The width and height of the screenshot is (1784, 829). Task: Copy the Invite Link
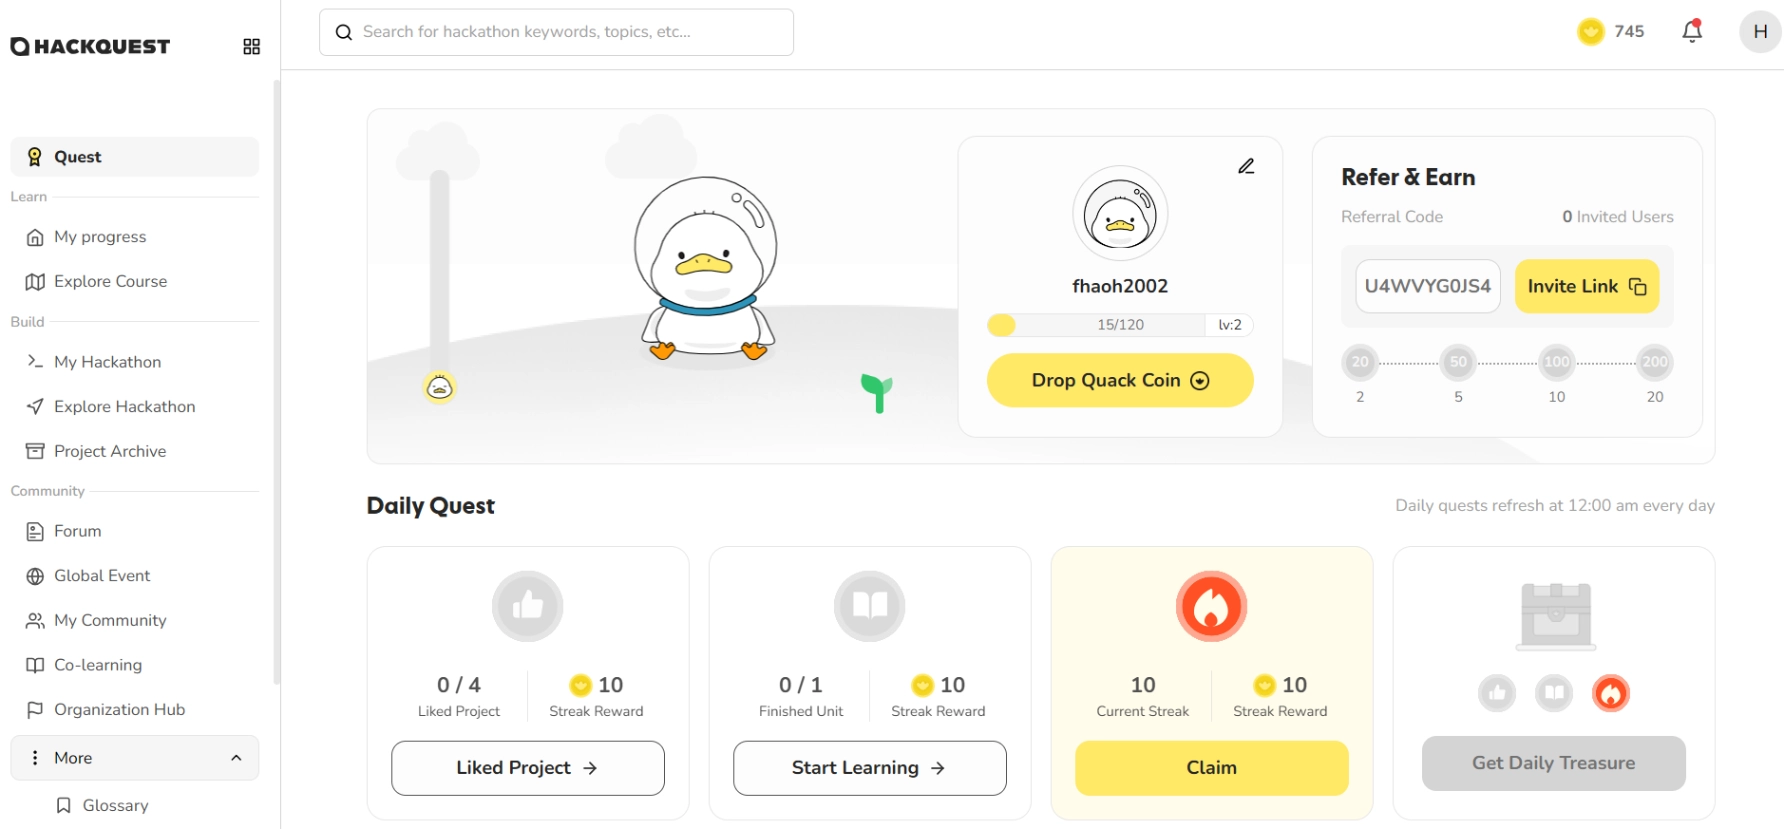click(x=1586, y=287)
